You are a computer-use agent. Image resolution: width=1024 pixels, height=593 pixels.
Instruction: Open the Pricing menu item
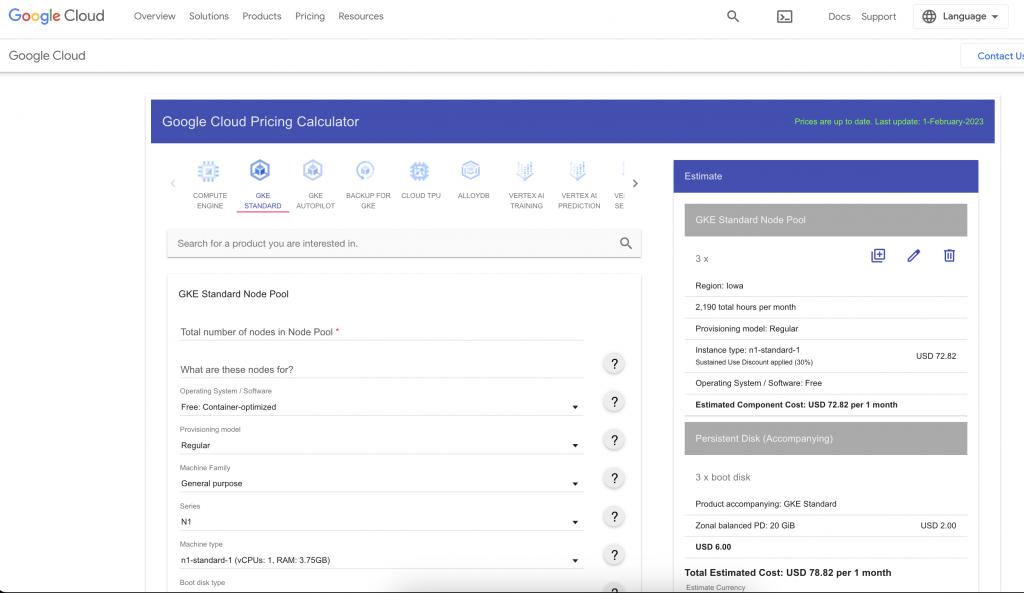310,17
